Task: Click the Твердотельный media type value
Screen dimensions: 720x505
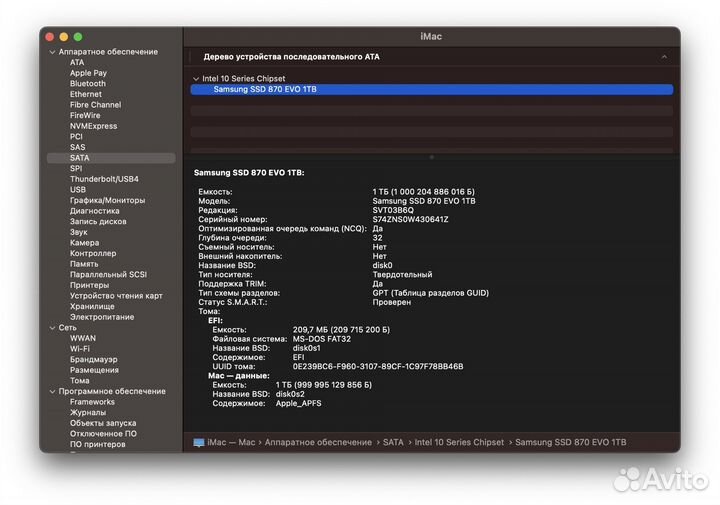Action: tap(402, 275)
